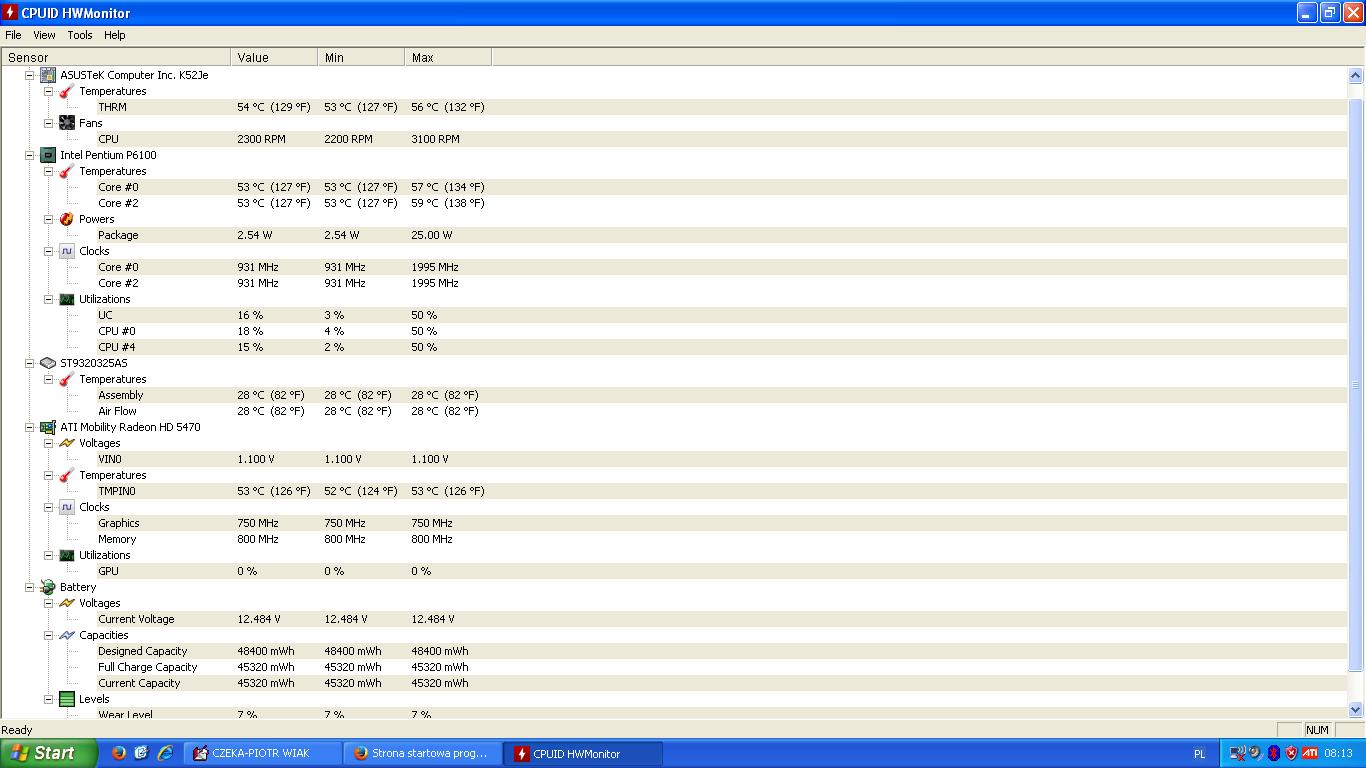Collapse the Fans group
This screenshot has height=768, width=1366.
(49, 123)
